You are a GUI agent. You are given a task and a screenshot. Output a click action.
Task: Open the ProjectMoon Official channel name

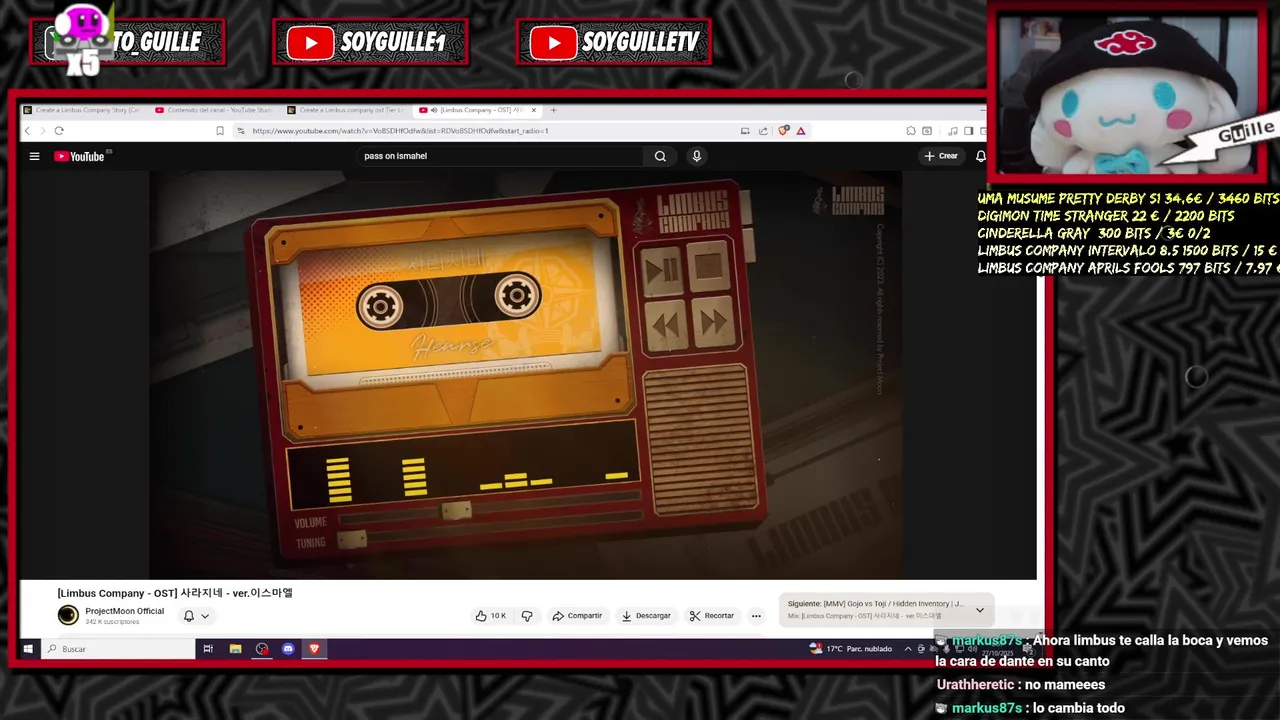click(x=124, y=611)
